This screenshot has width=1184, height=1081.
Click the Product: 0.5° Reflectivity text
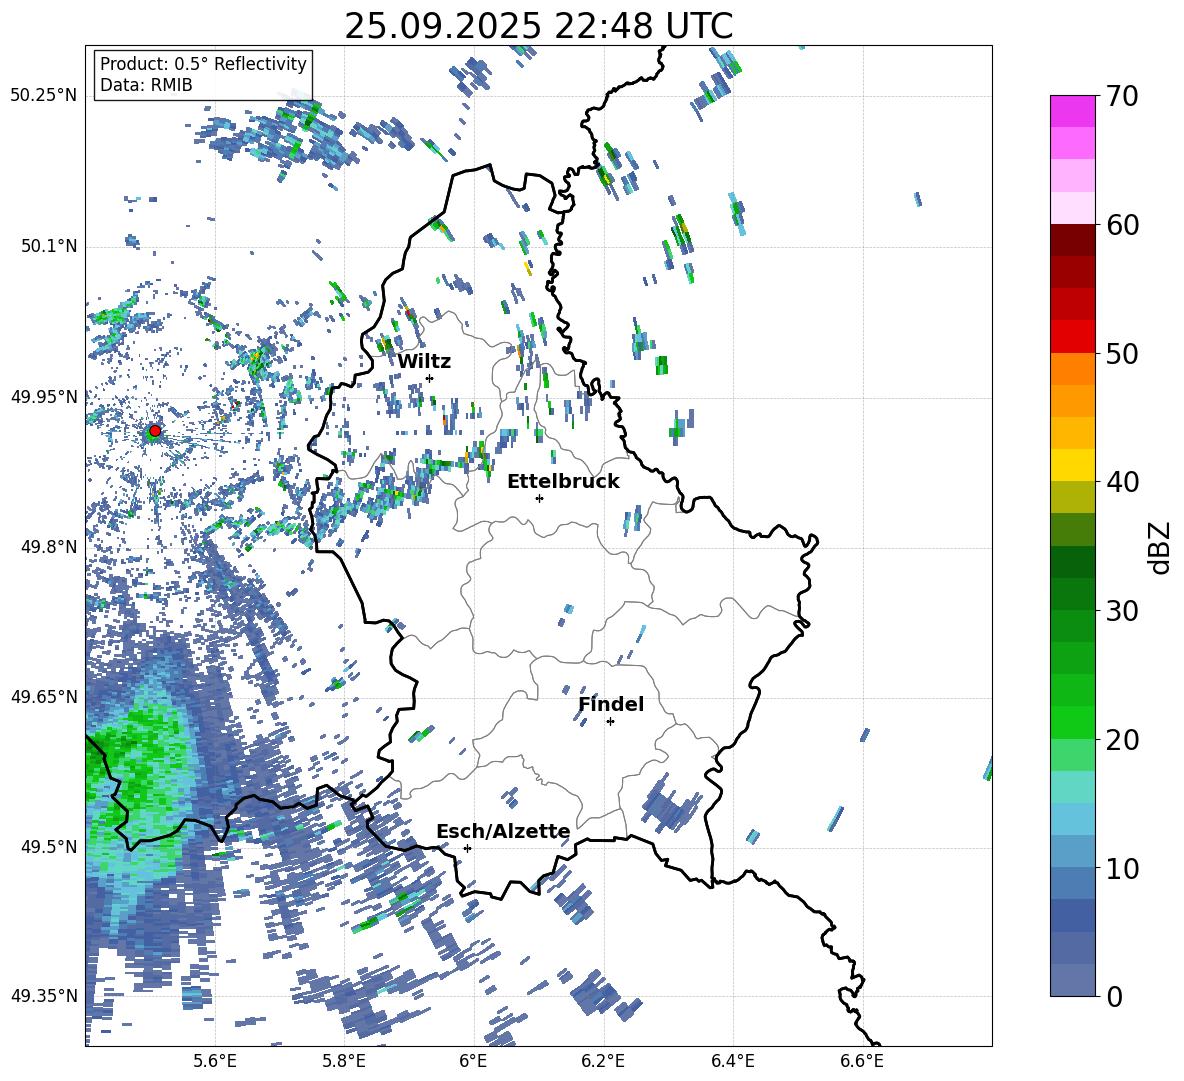203,64
